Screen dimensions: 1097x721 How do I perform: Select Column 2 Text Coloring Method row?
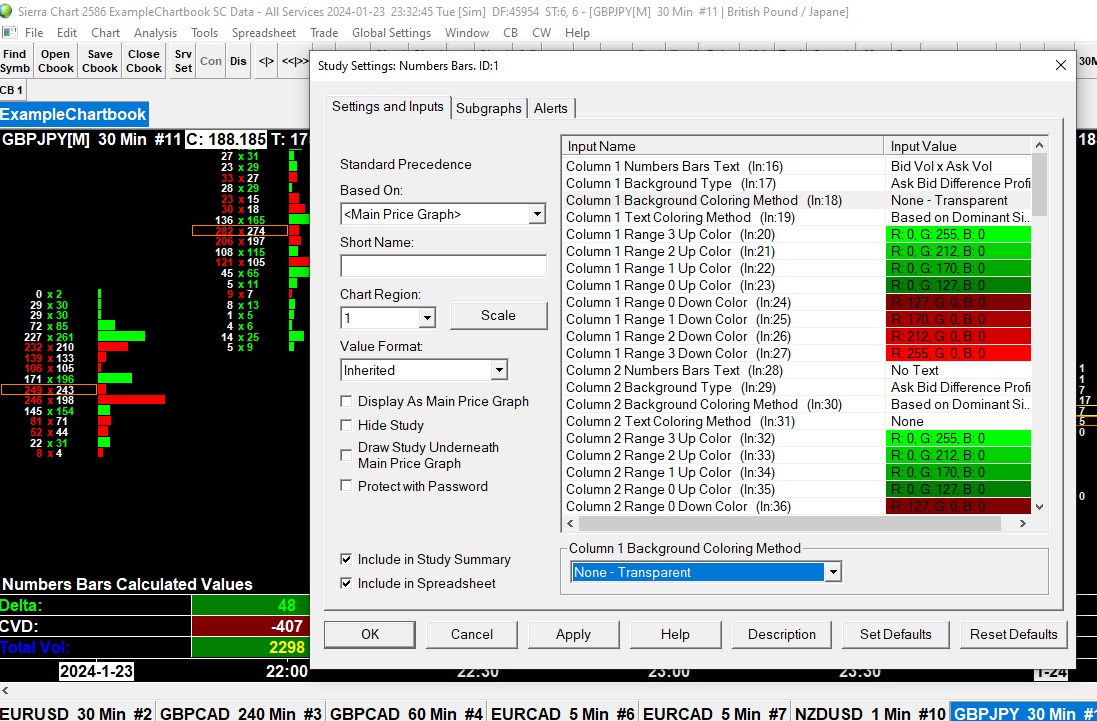(797, 422)
